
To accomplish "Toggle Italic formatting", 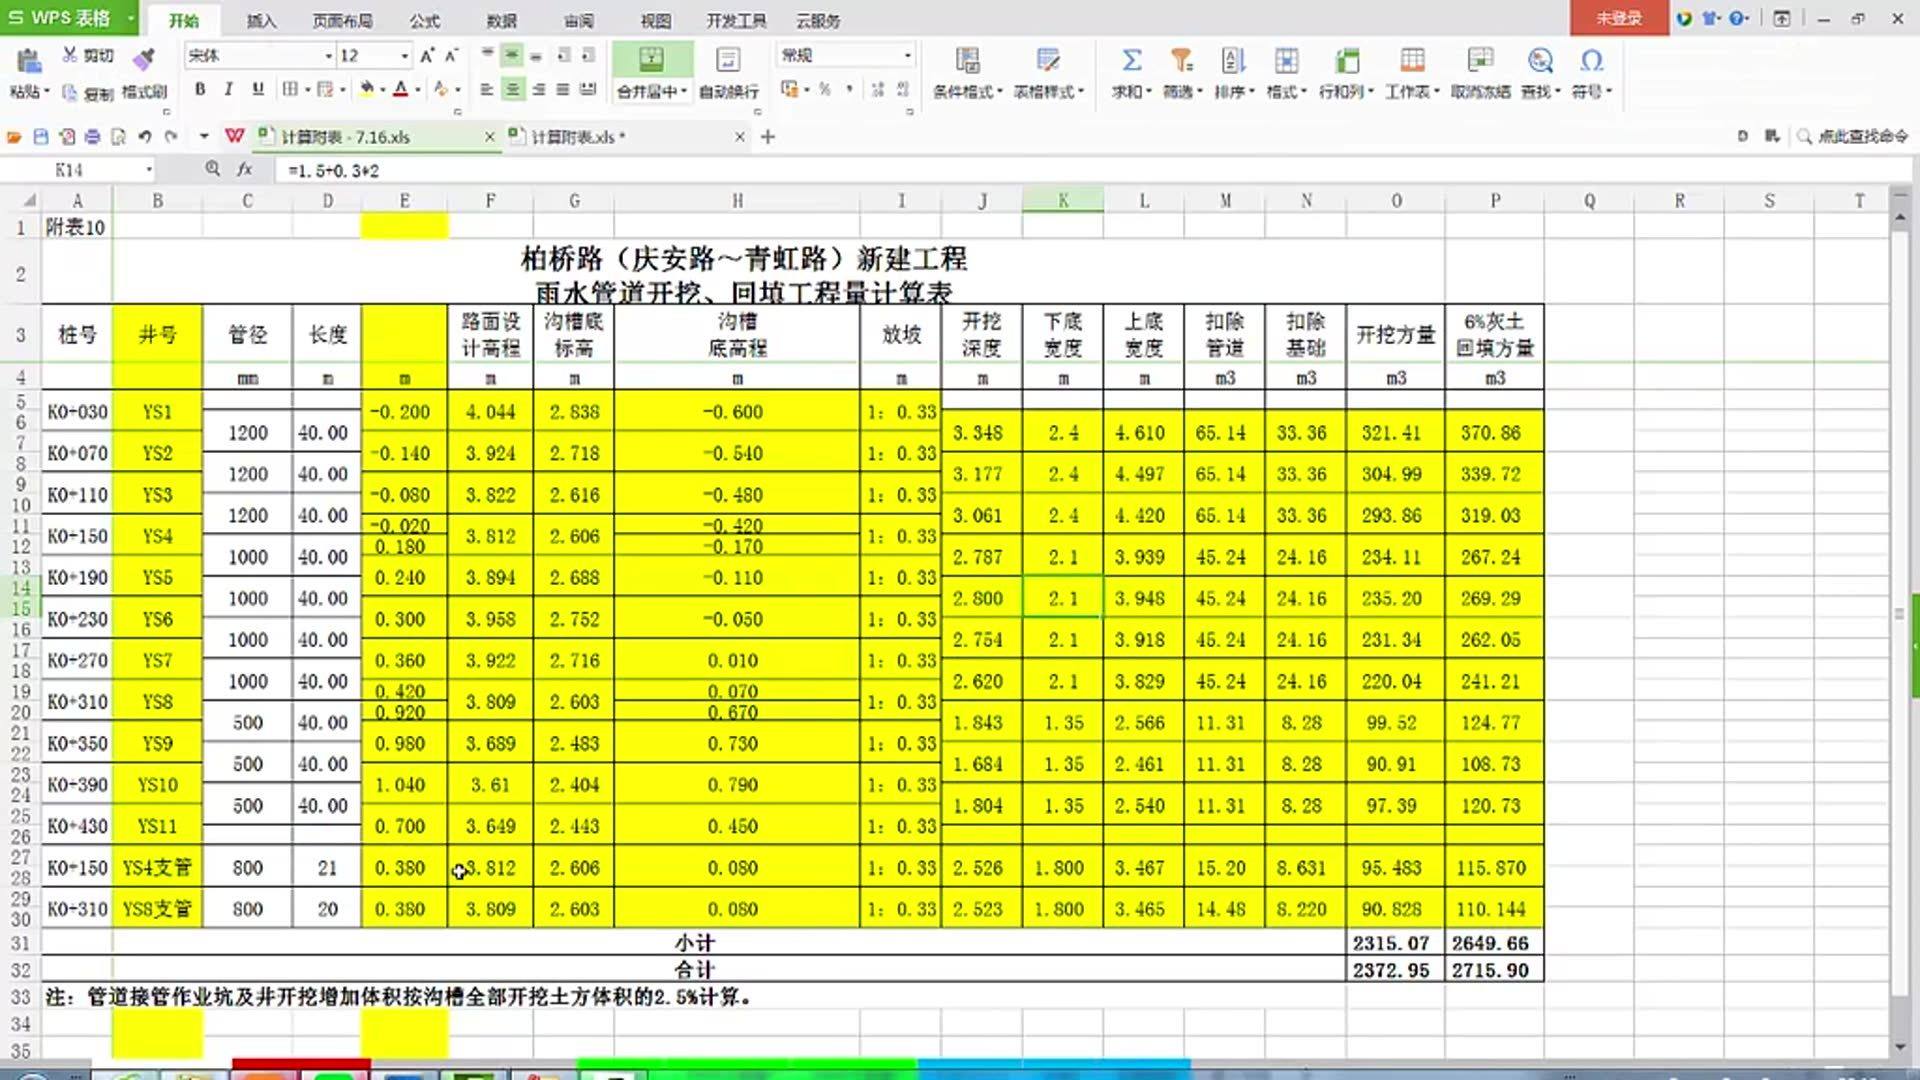I will pos(228,90).
